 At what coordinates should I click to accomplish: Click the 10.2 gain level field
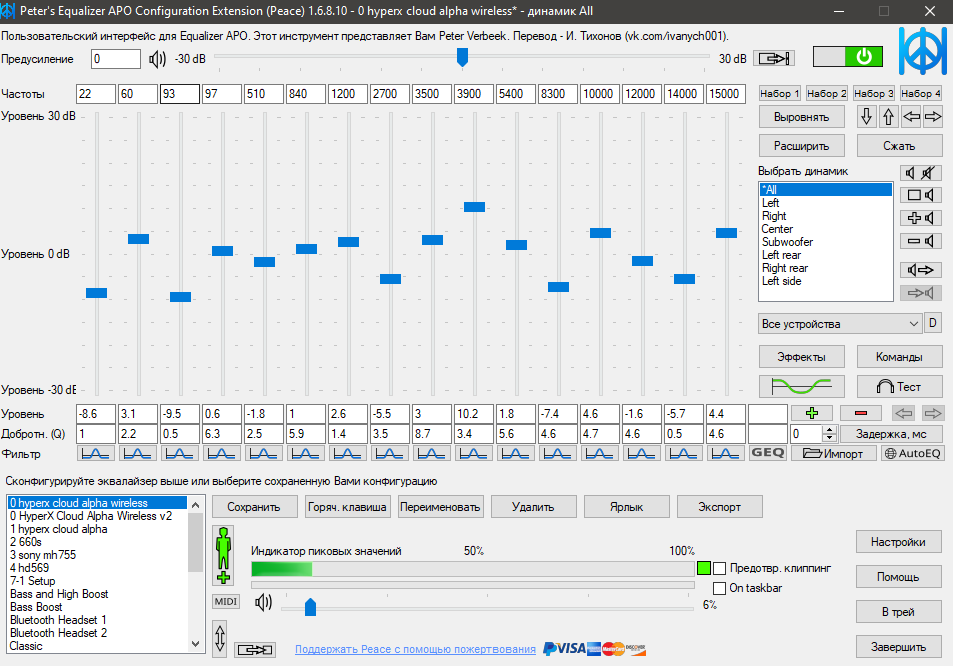473,414
